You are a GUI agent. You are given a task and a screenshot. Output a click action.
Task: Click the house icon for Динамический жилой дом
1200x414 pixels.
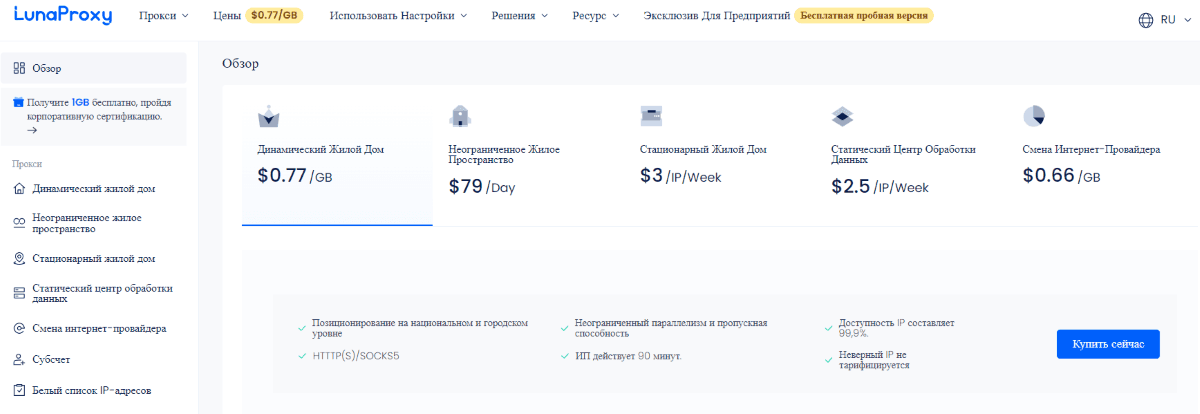[x=19, y=189]
